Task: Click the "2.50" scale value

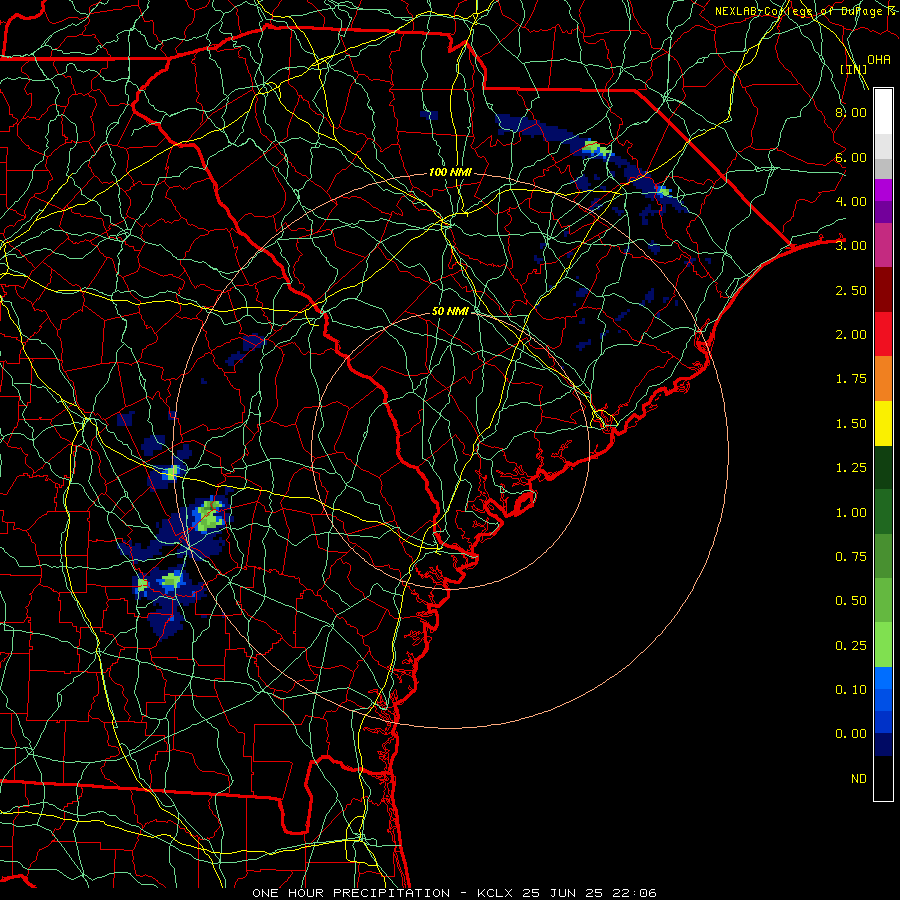Action: tap(851, 290)
